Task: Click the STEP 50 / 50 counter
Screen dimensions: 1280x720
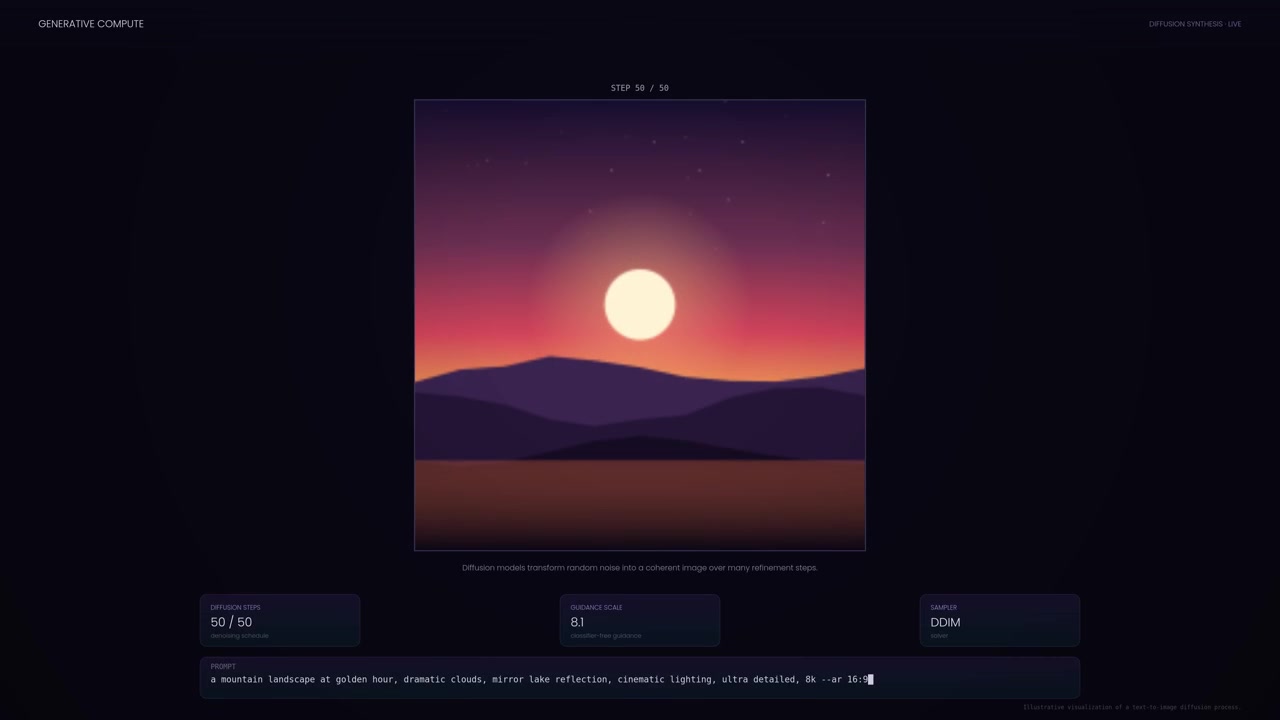Action: click(640, 88)
